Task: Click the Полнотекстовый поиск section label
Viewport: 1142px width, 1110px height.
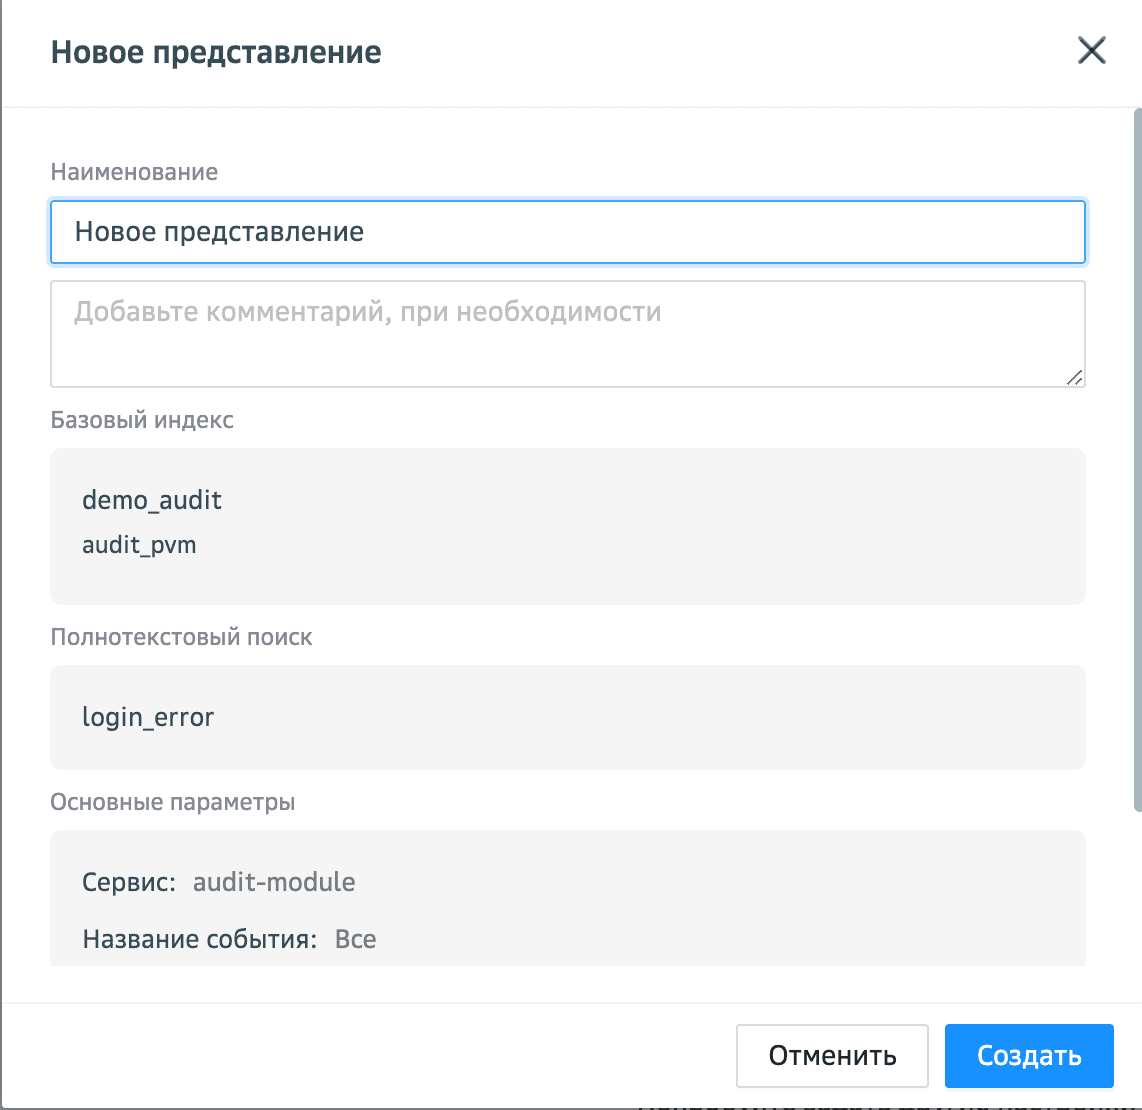Action: pos(181,637)
